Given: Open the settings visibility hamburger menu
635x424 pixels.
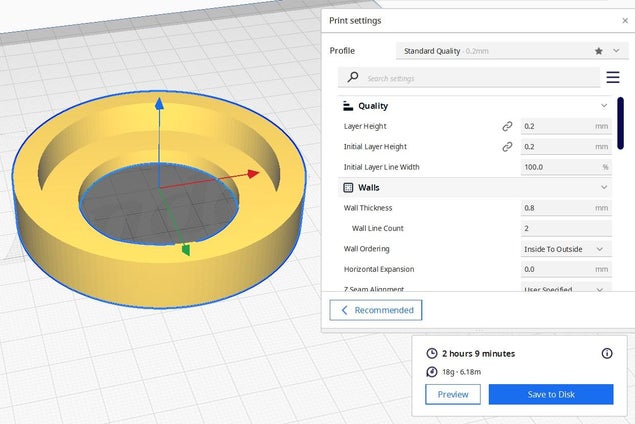Looking at the screenshot, I should click(x=613, y=77).
